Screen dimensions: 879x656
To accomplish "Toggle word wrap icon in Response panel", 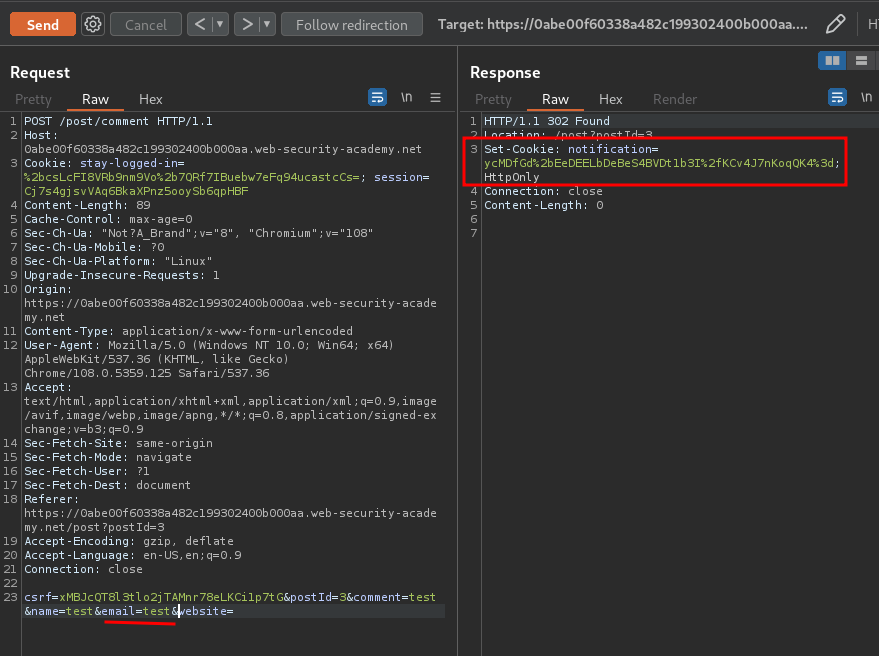I will point(838,97).
